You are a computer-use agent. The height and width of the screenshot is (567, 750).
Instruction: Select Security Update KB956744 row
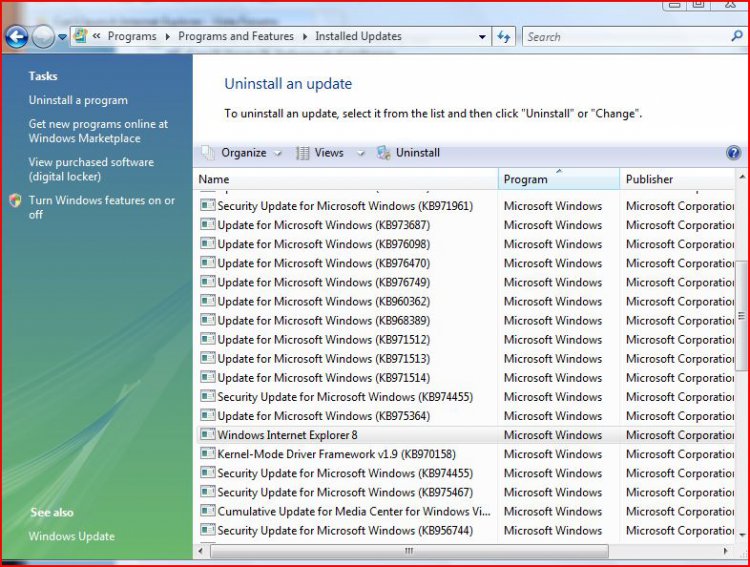466,531
